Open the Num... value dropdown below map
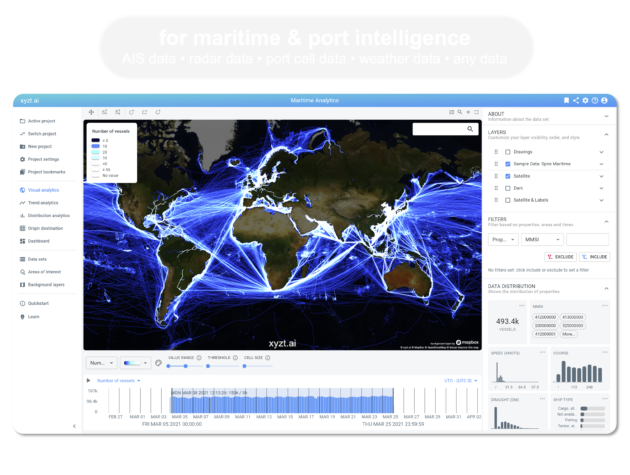 click(102, 363)
